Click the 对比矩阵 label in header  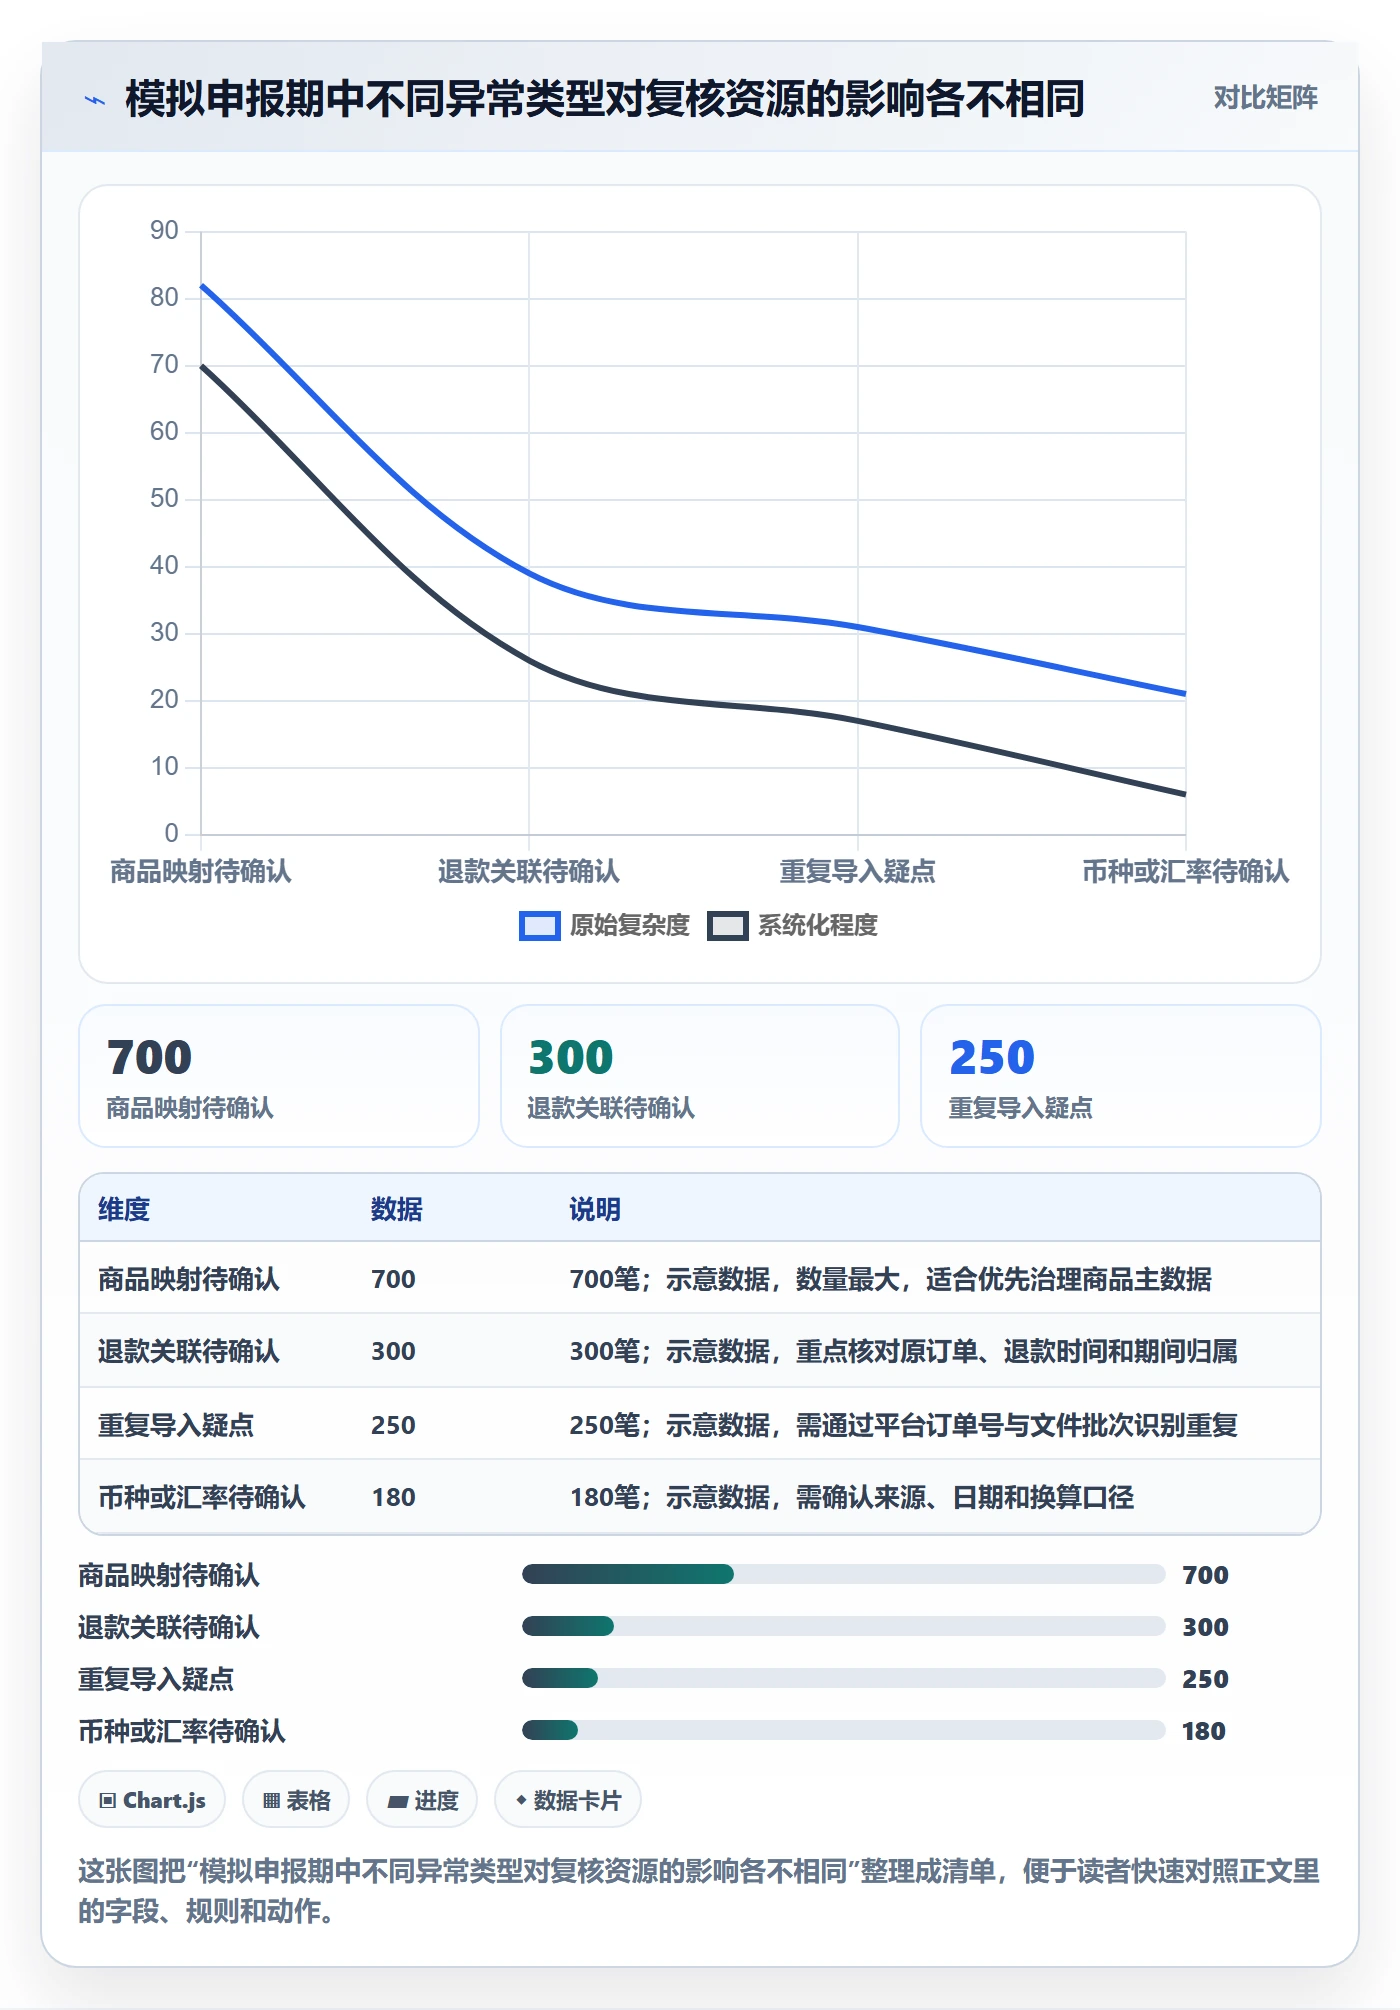click(x=1265, y=98)
